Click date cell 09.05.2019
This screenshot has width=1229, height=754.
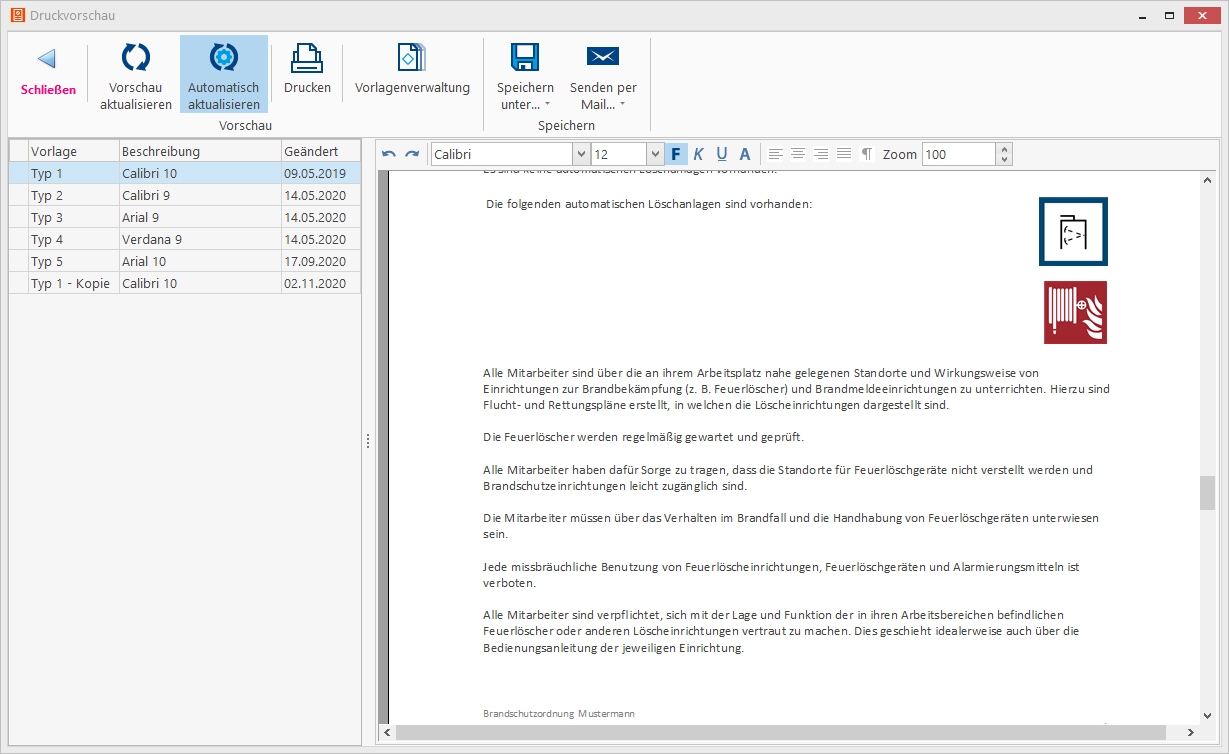(x=320, y=173)
